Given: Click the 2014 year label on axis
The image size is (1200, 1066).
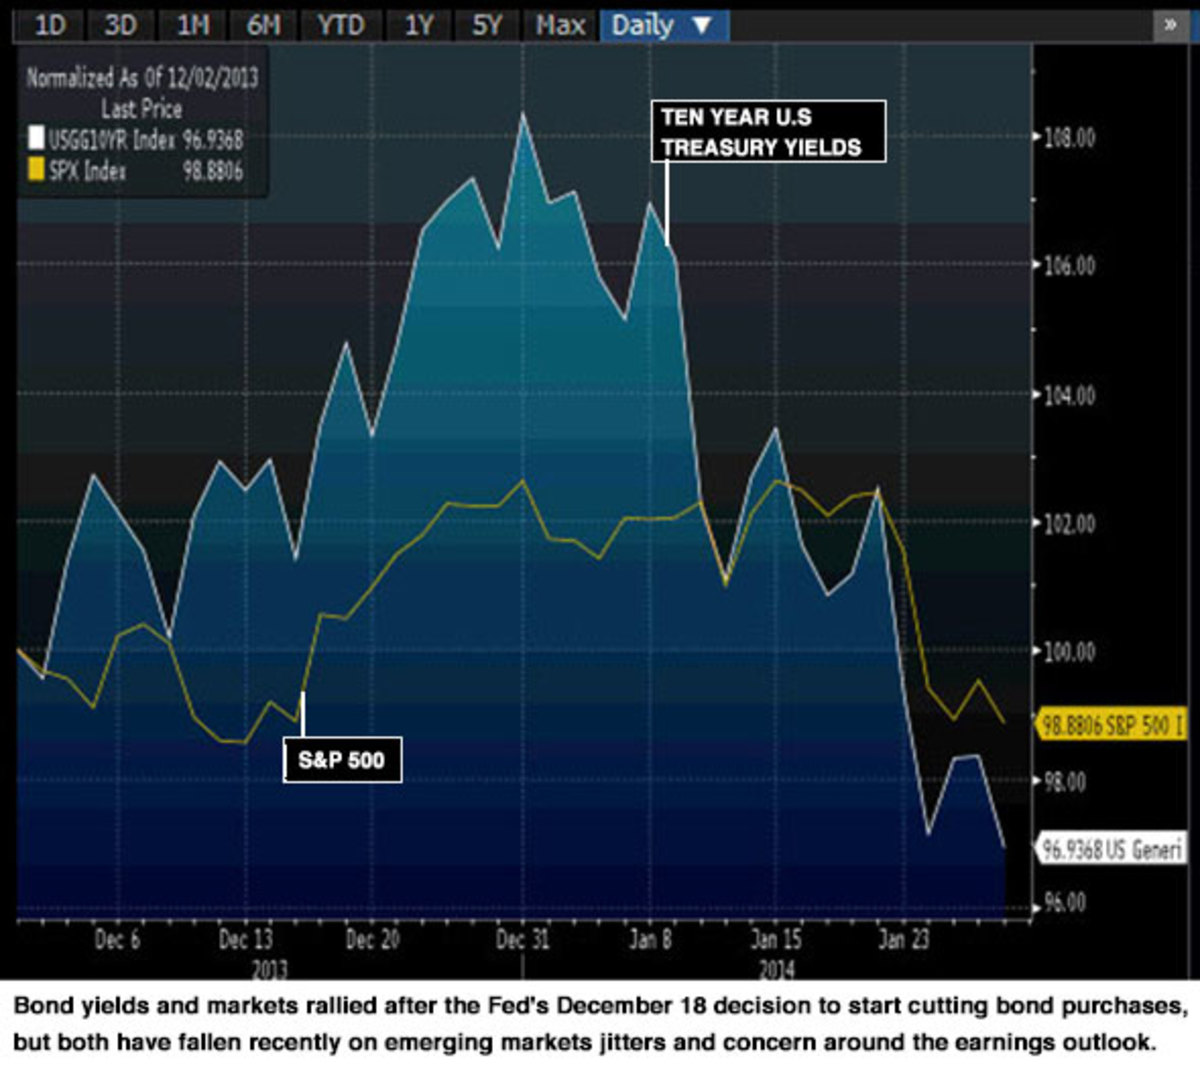Looking at the screenshot, I should pyautogui.click(x=777, y=968).
